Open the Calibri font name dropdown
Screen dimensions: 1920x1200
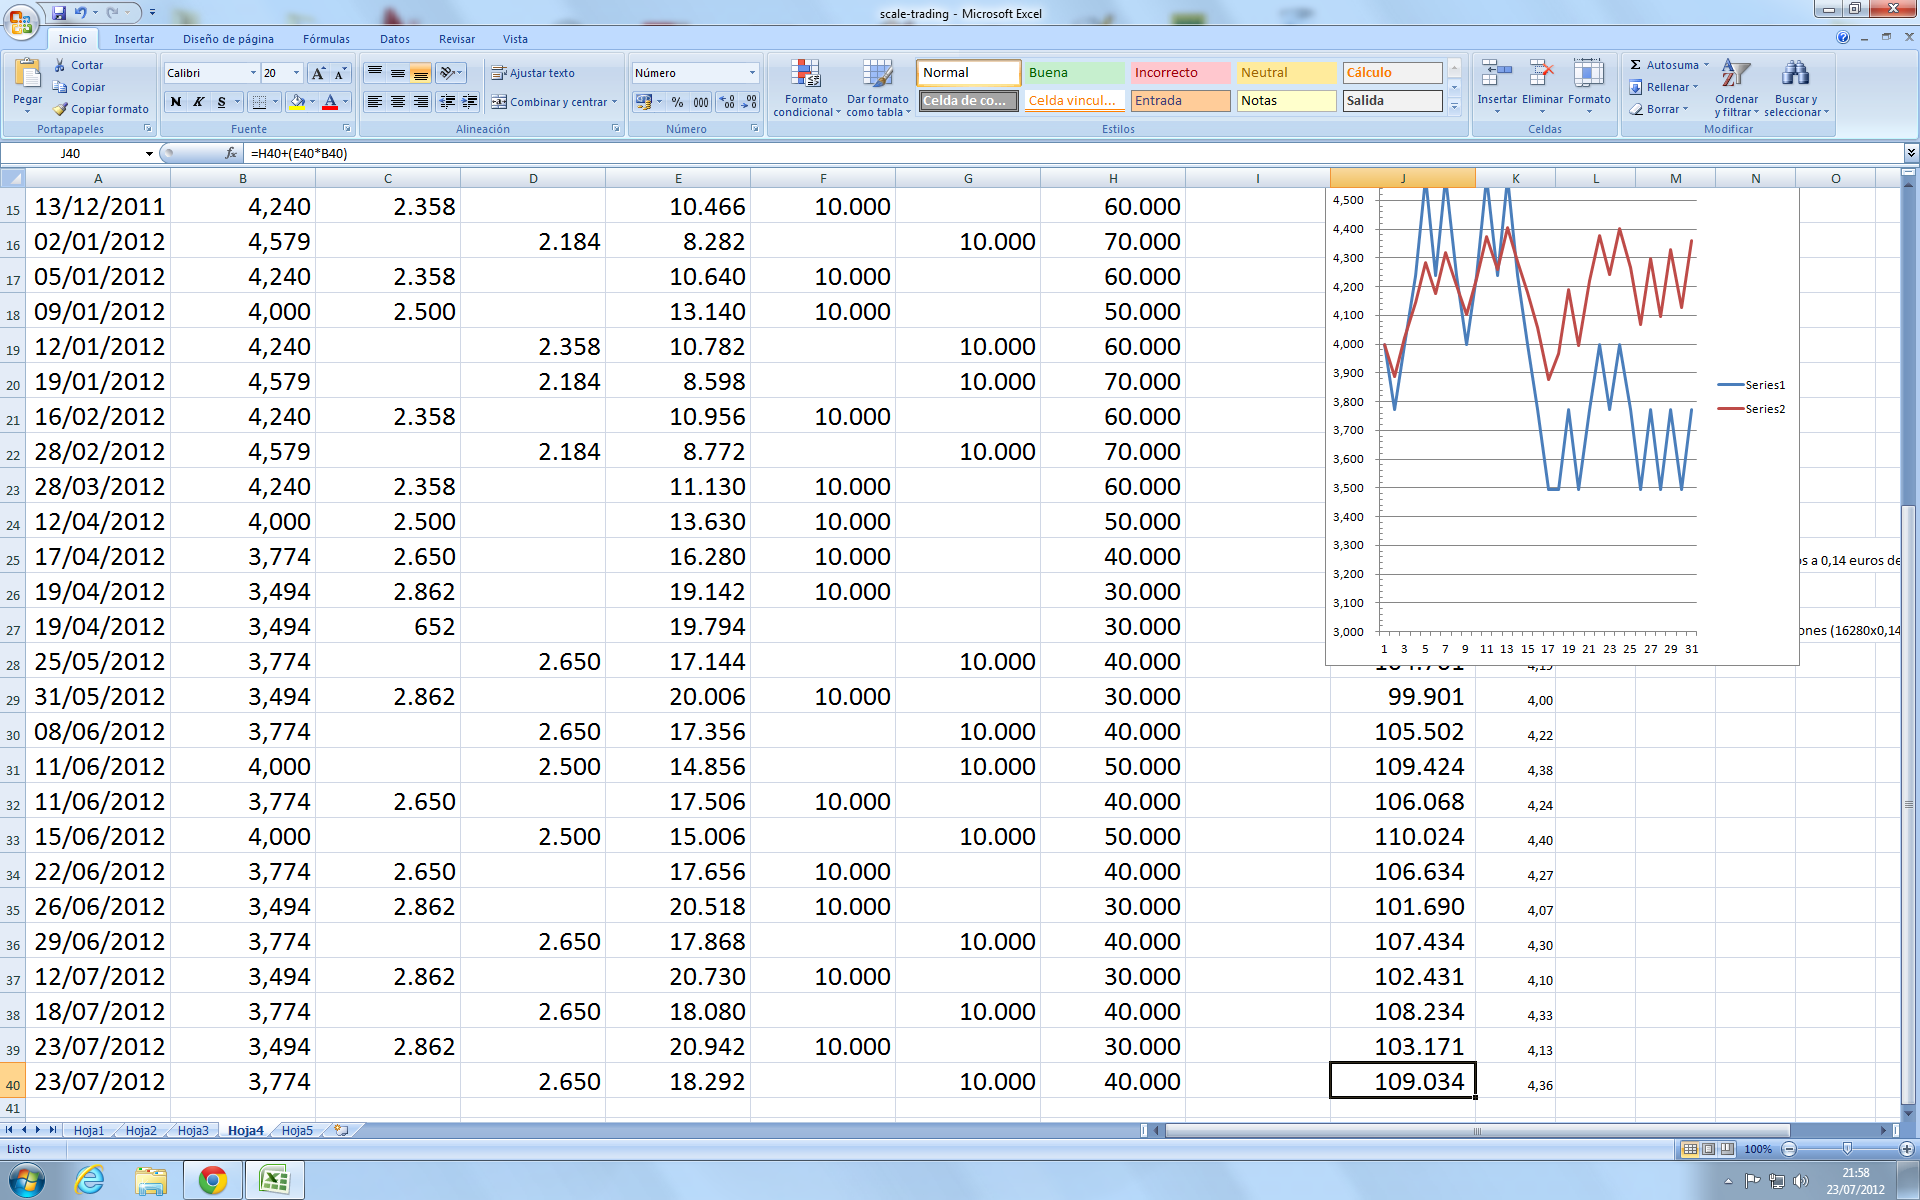click(x=253, y=73)
